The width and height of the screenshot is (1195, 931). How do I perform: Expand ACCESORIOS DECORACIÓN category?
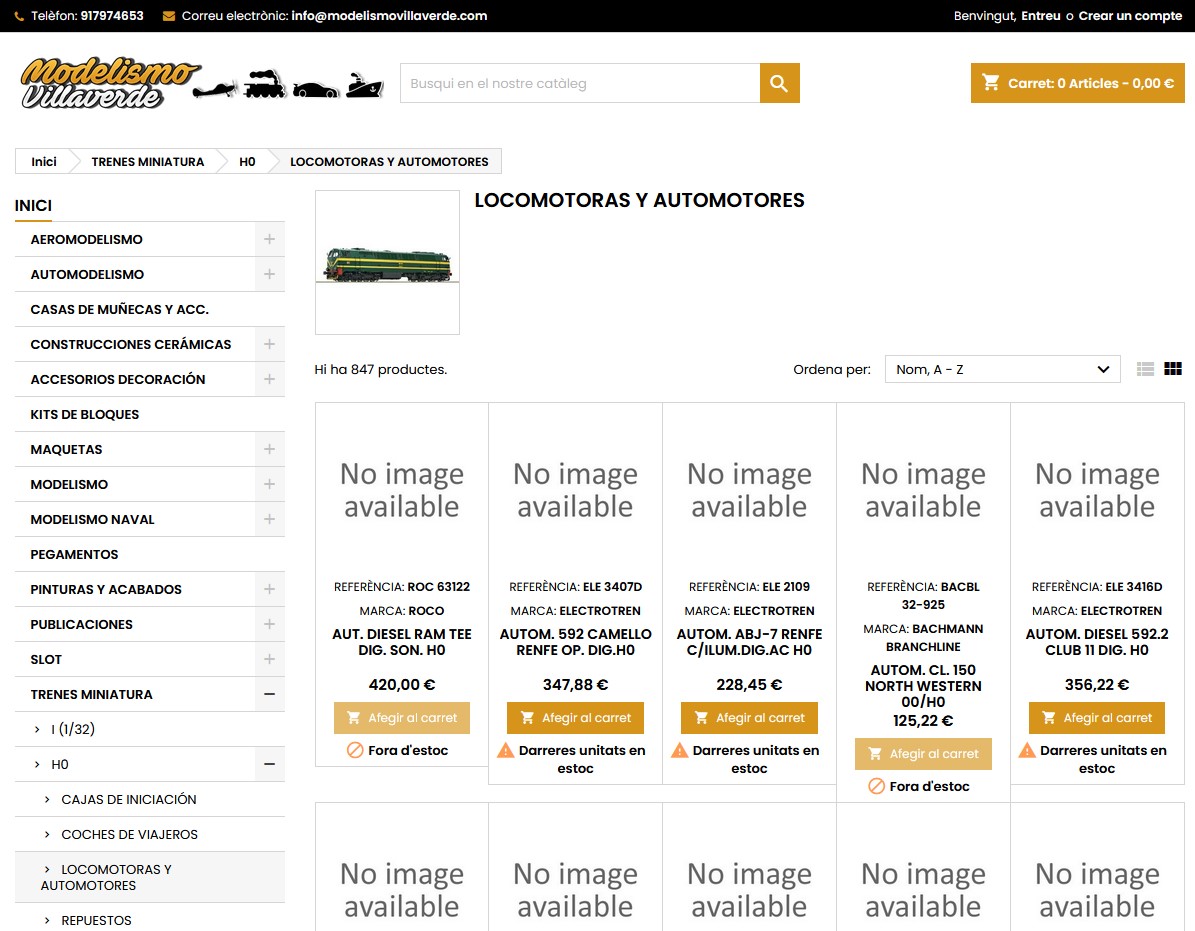269,379
